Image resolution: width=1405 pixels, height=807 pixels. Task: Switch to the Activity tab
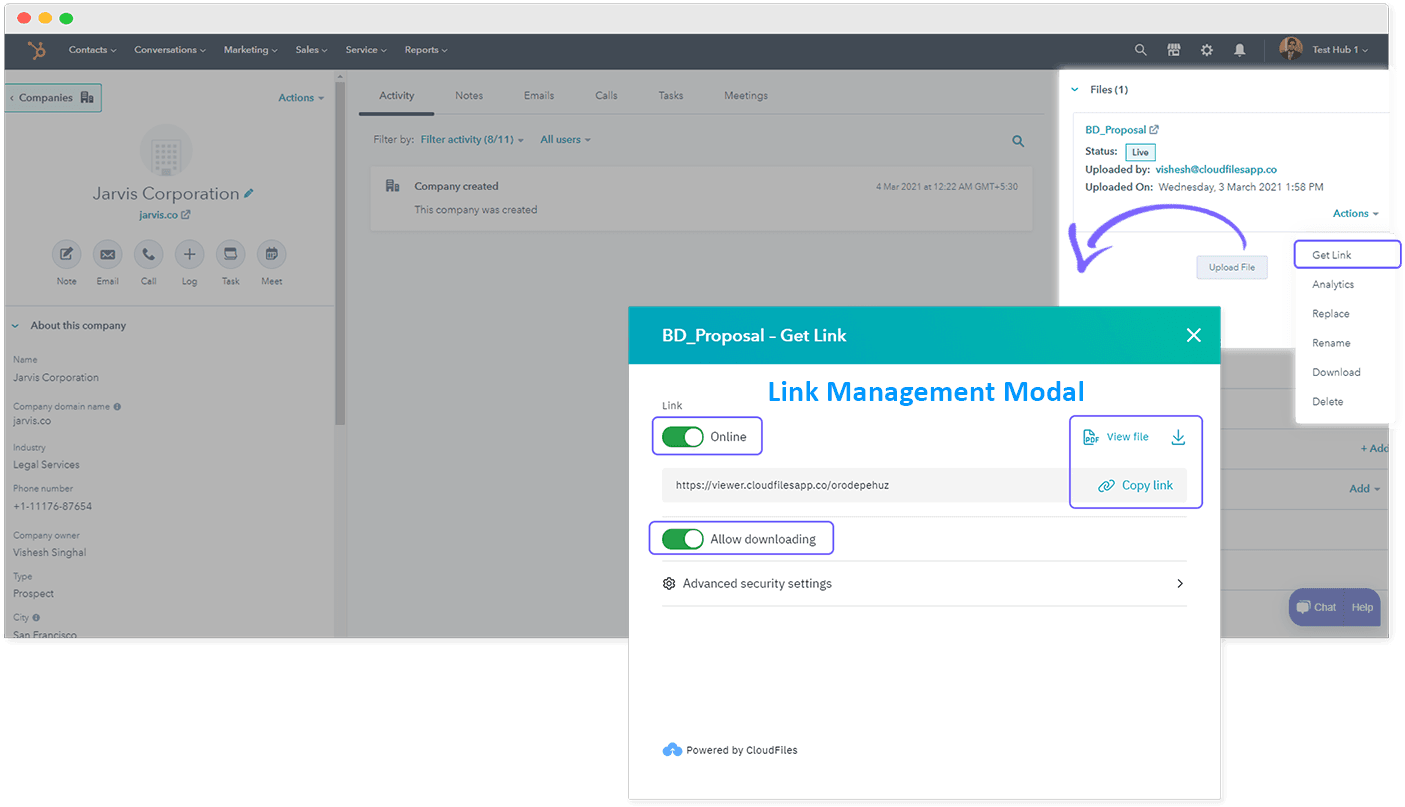(x=397, y=96)
